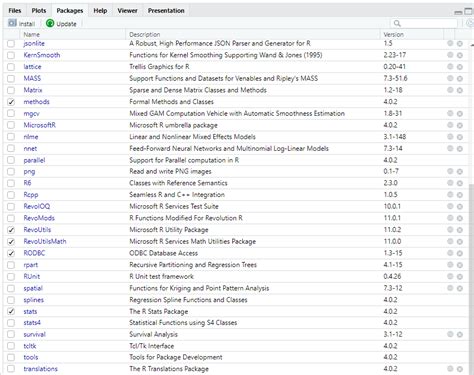Open the mgcv globe icon
This screenshot has width=474, height=375.
click(x=450, y=113)
